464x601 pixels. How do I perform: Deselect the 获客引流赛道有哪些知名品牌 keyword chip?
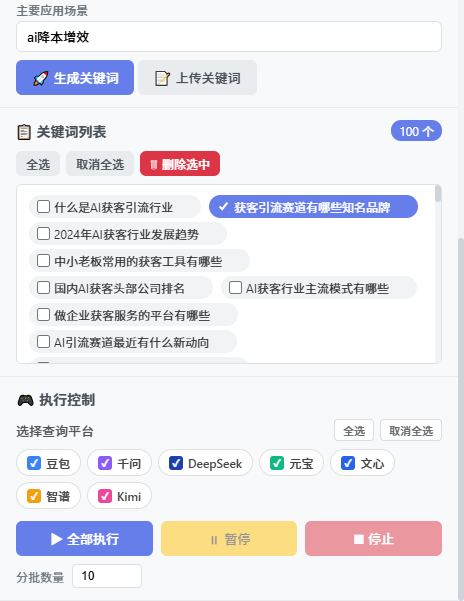[x=313, y=207]
